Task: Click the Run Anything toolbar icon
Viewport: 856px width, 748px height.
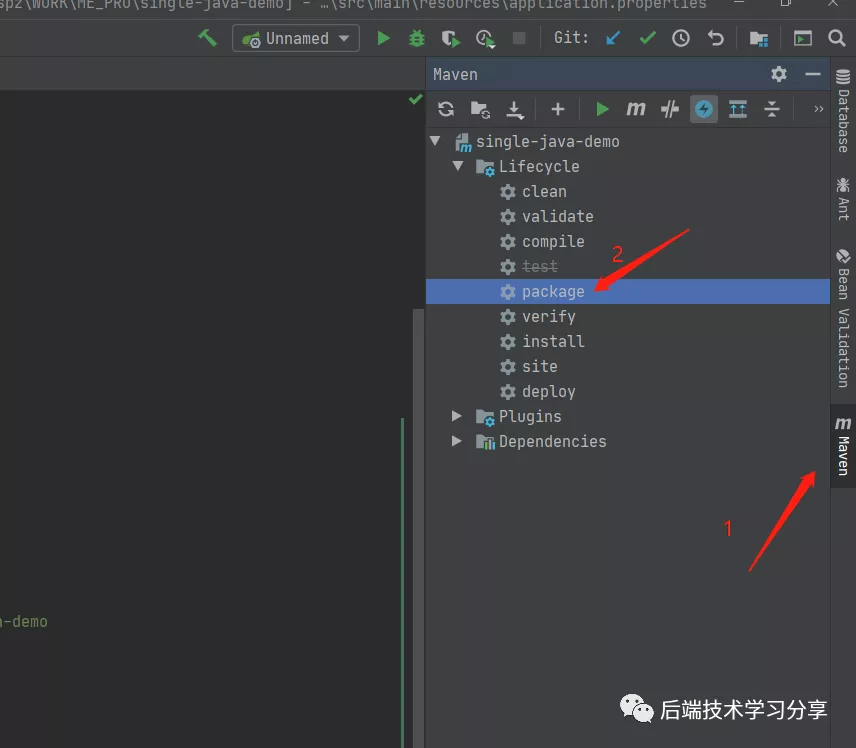Action: click(x=802, y=38)
